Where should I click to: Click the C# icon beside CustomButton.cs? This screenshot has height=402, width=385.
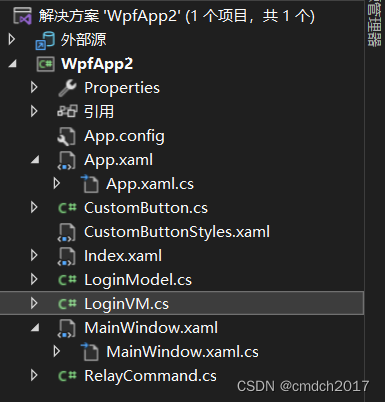[67, 208]
